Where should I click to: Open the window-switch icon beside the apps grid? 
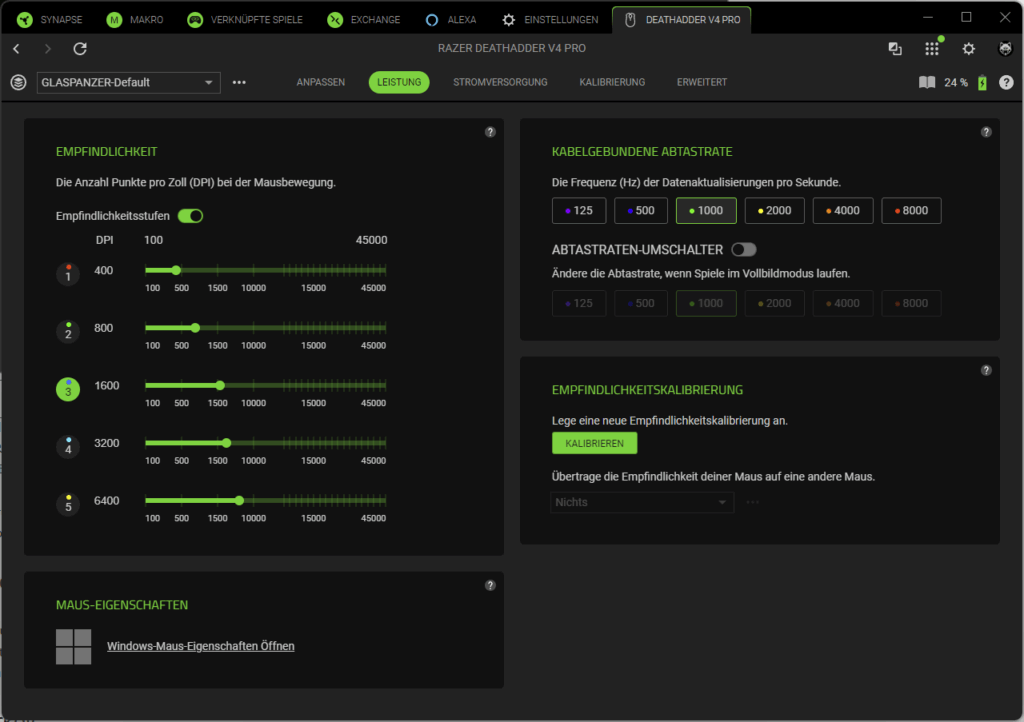point(895,48)
